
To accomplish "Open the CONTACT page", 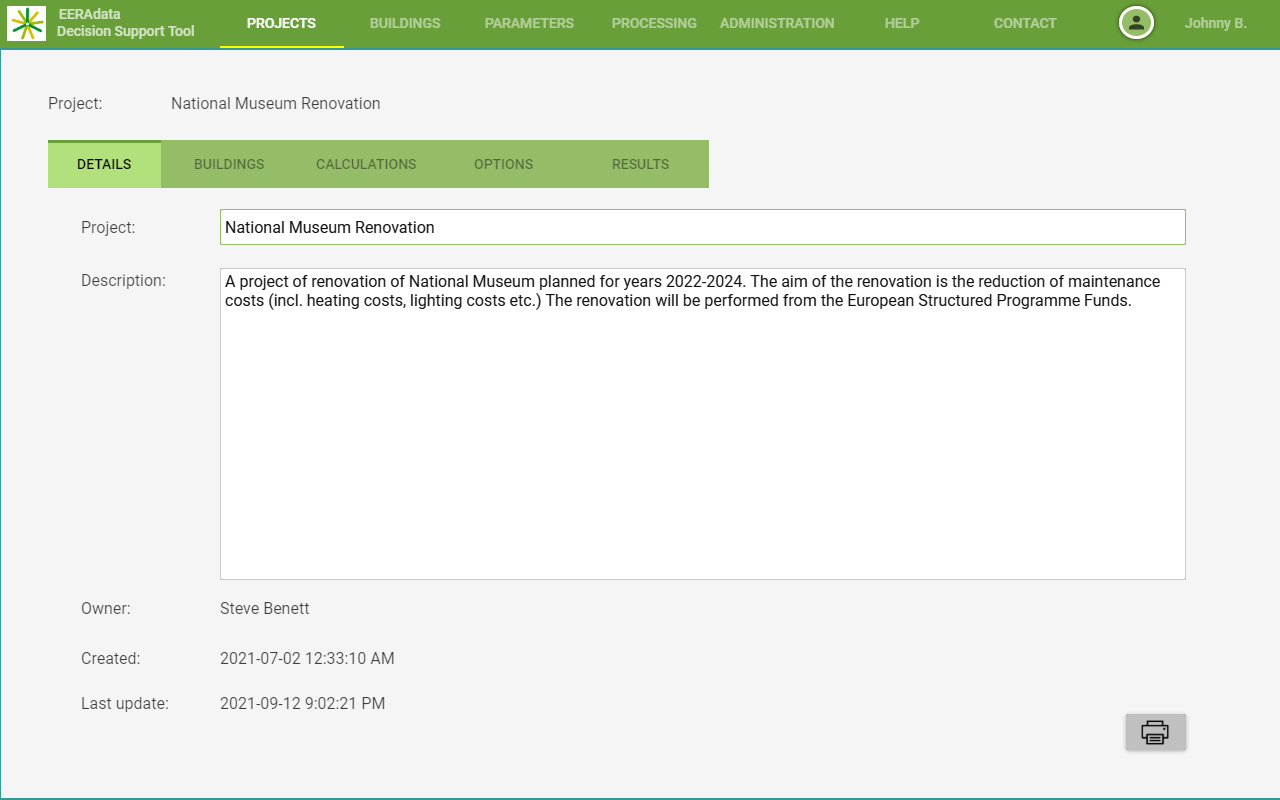I will pos(1025,23).
